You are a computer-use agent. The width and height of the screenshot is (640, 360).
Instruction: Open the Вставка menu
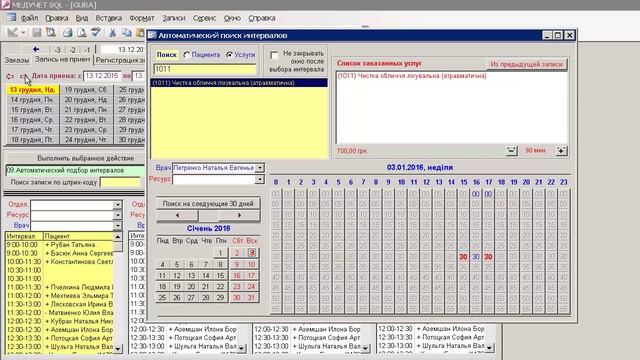click(109, 18)
